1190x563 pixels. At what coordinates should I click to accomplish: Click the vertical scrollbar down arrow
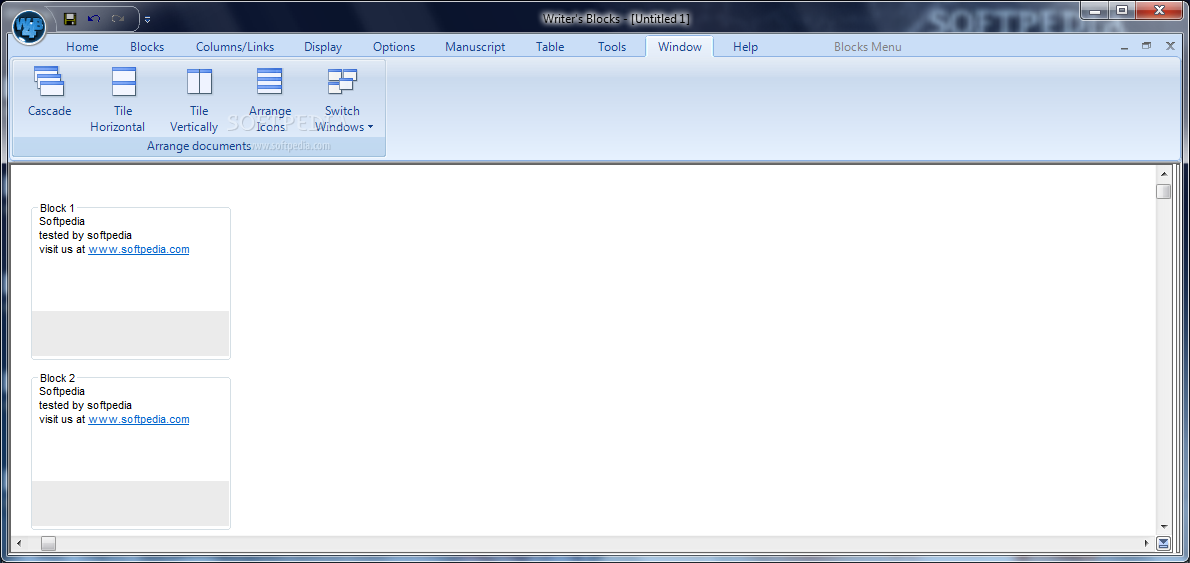tap(1163, 527)
